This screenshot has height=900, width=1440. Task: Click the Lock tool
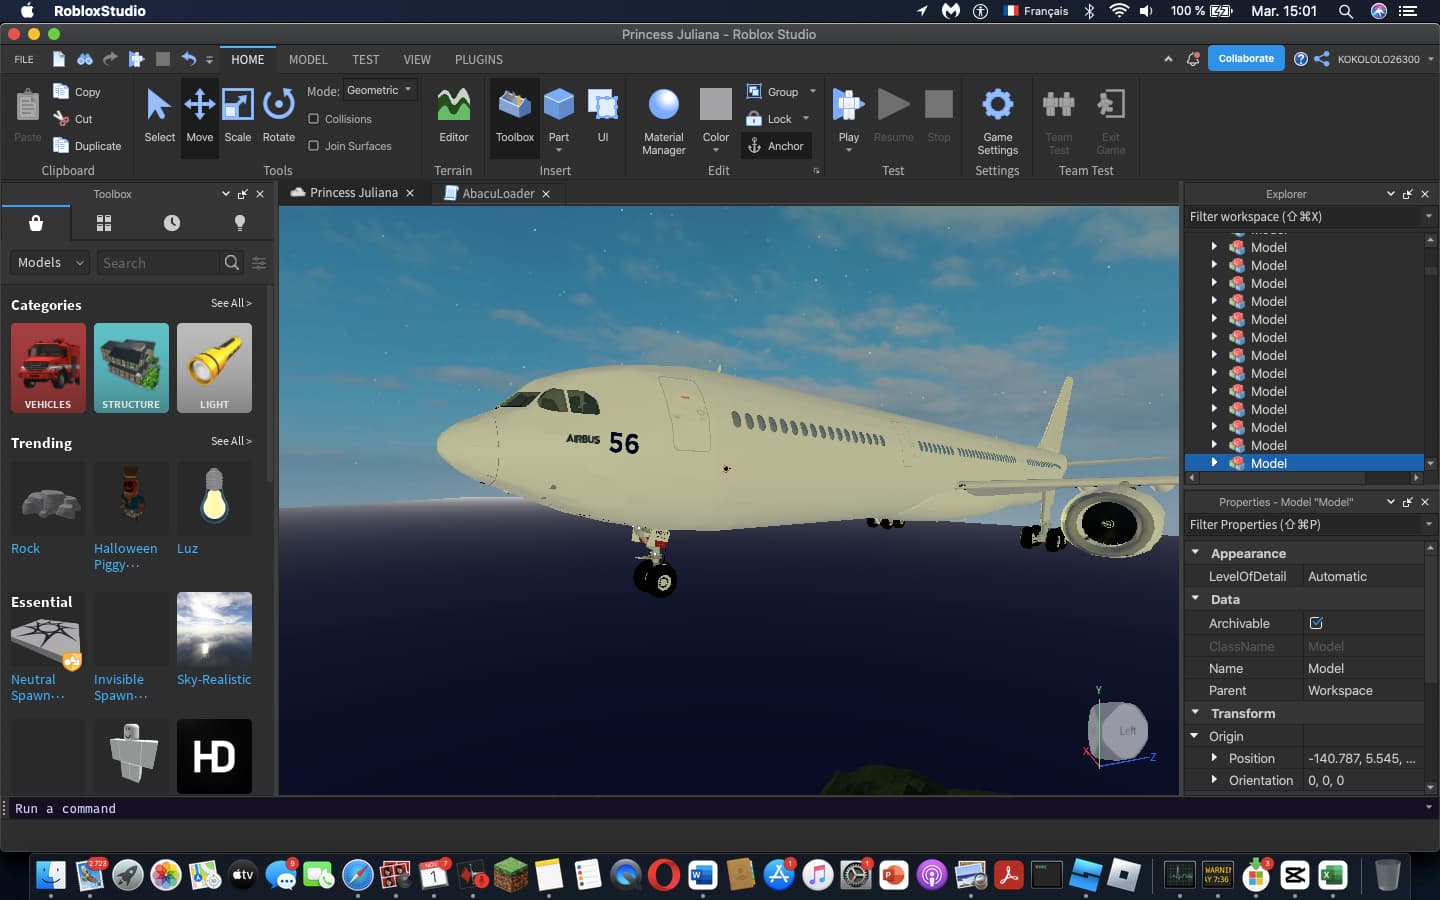(769, 119)
